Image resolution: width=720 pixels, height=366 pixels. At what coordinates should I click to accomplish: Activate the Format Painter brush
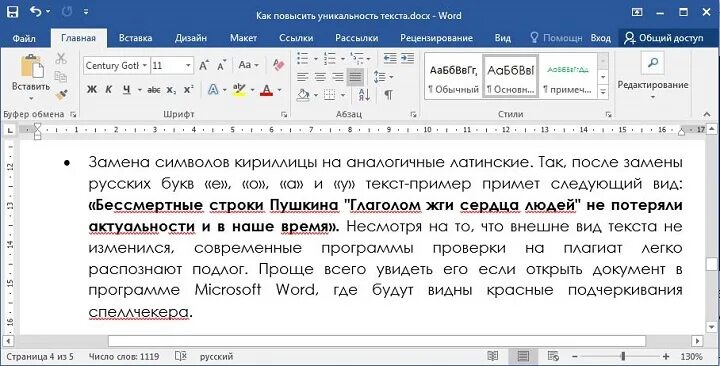coord(61,95)
